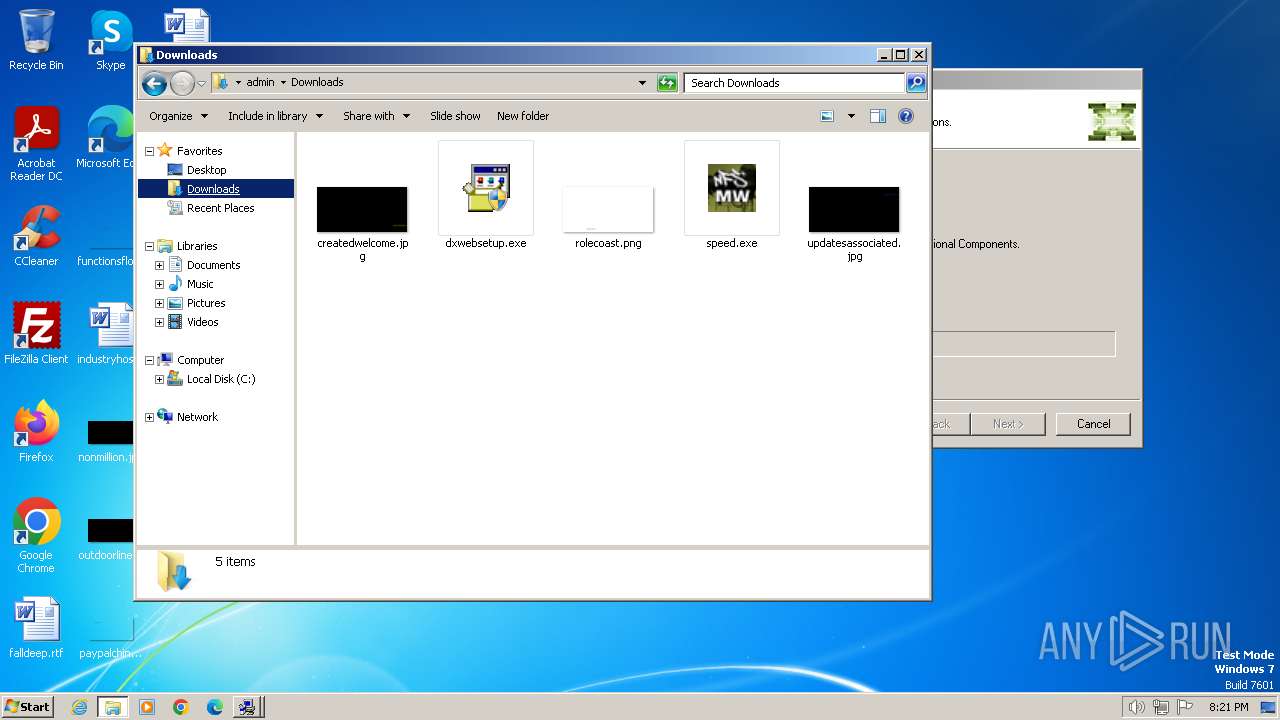
Task: Select Desktop under Favorites
Action: pos(206,170)
